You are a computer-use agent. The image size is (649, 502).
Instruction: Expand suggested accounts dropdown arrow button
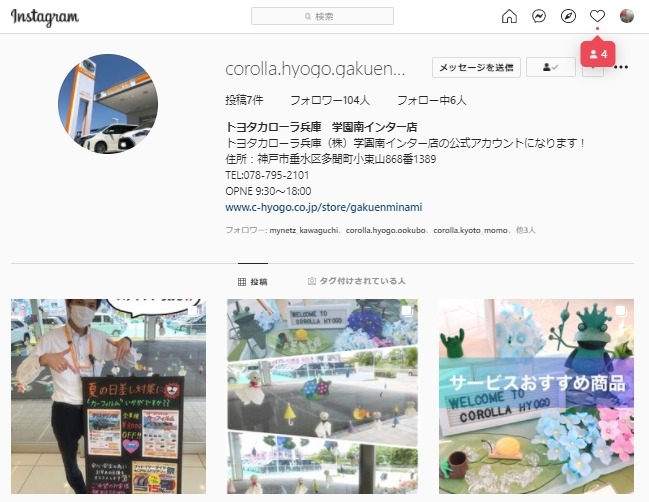point(593,71)
